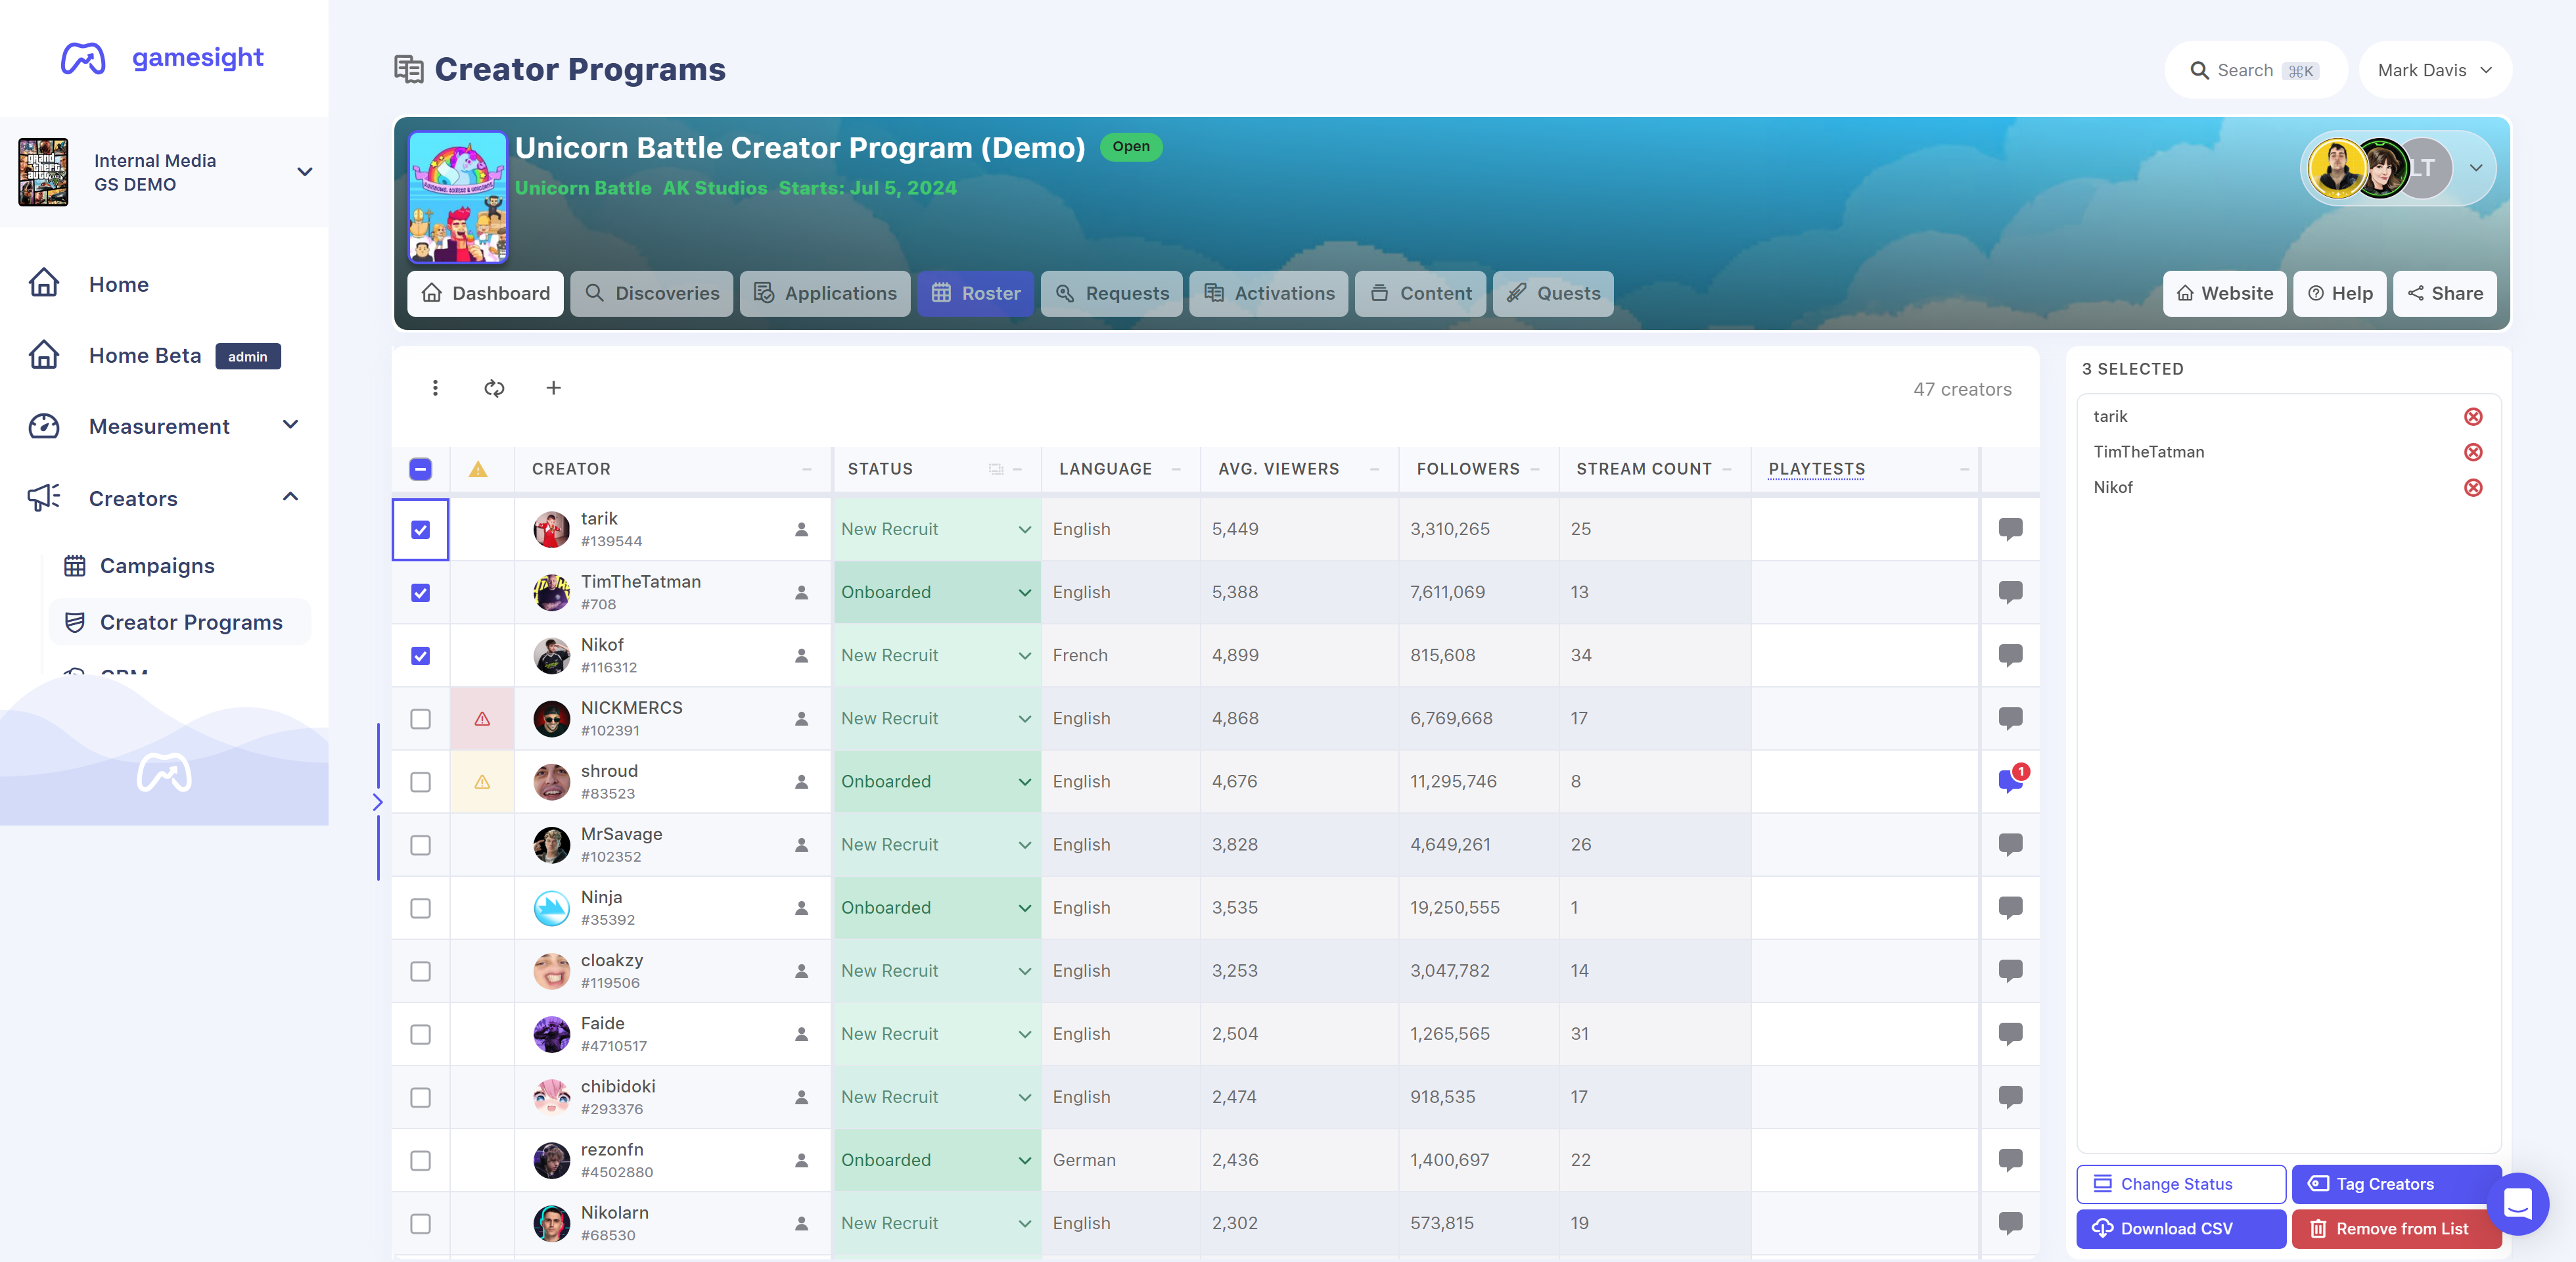The height and width of the screenshot is (1262, 2576).
Task: Open the Quests tab
Action: [x=1553, y=293]
